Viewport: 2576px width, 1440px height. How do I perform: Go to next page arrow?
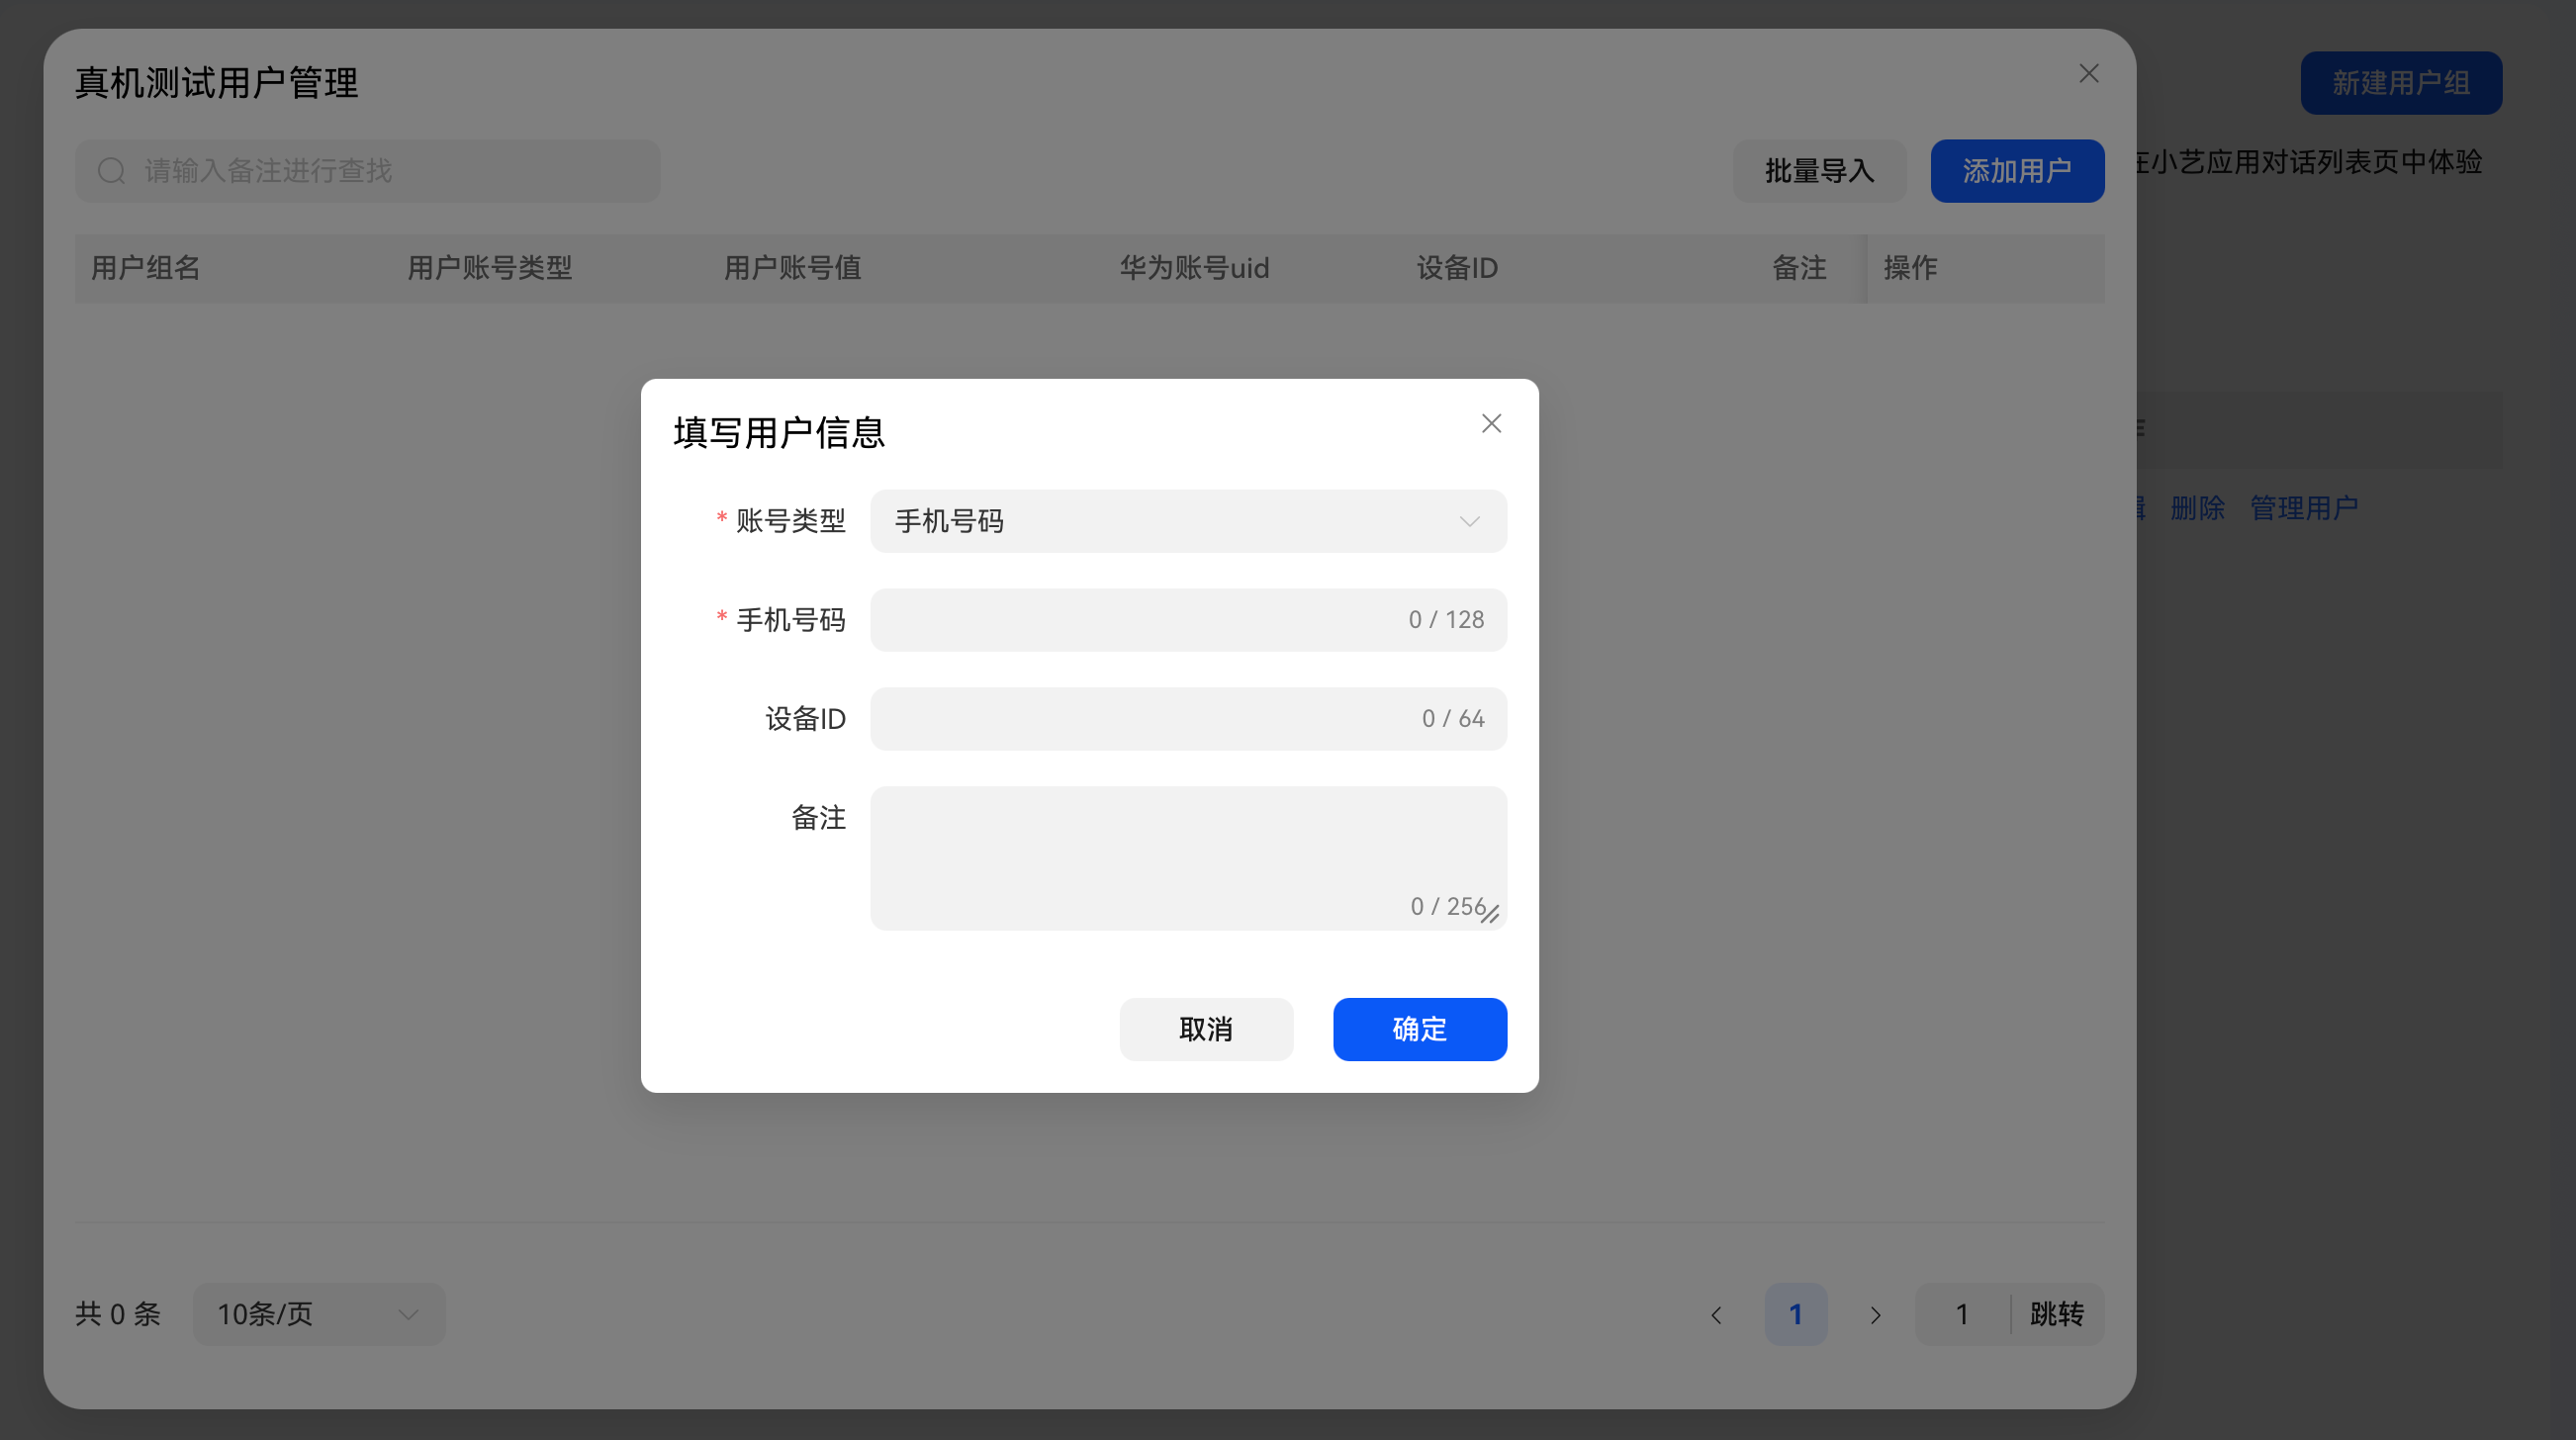1875,1315
